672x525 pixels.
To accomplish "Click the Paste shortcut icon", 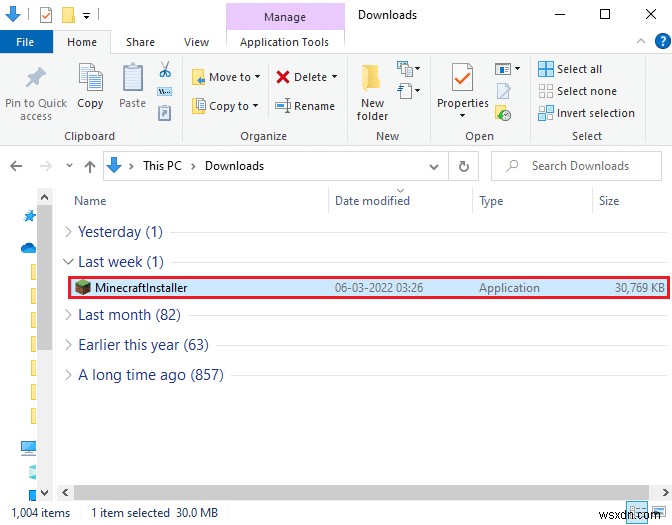I will pyautogui.click(x=165, y=113).
